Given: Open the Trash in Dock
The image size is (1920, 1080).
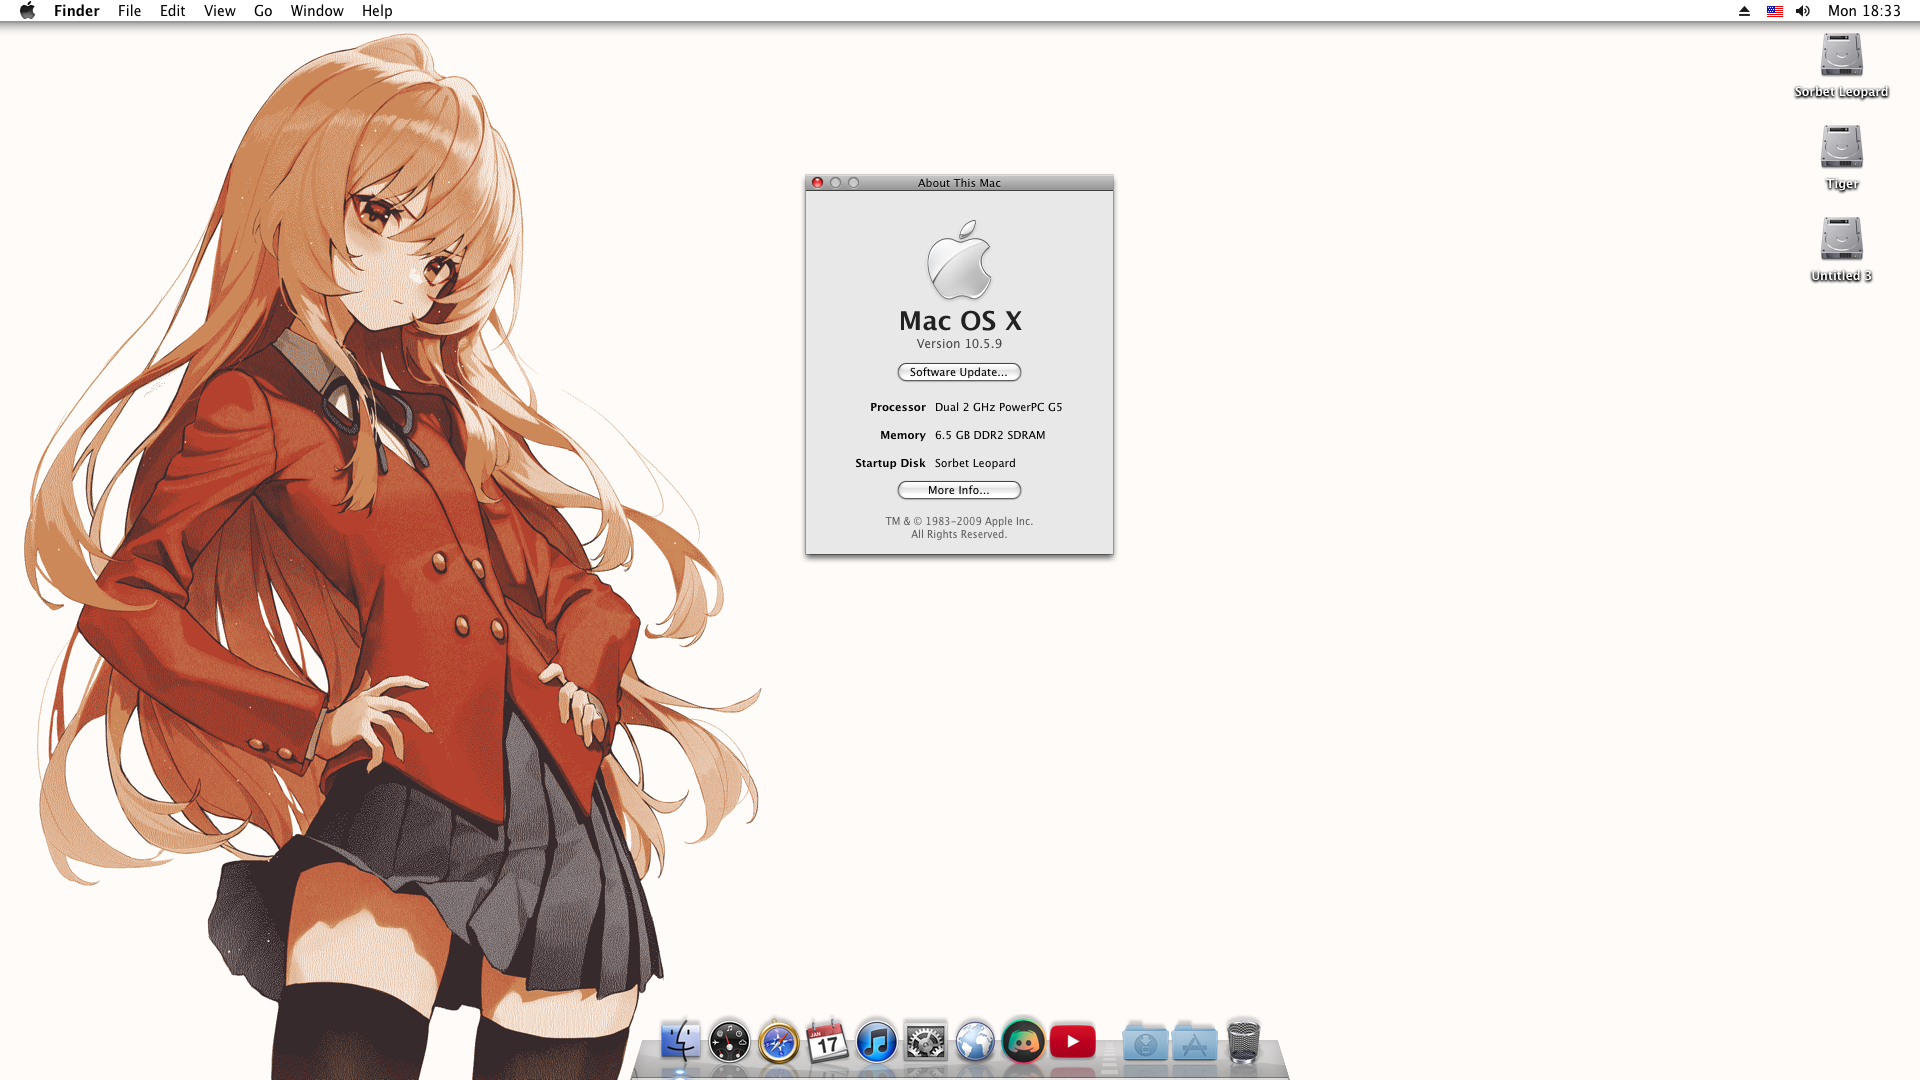Looking at the screenshot, I should click(1244, 1041).
